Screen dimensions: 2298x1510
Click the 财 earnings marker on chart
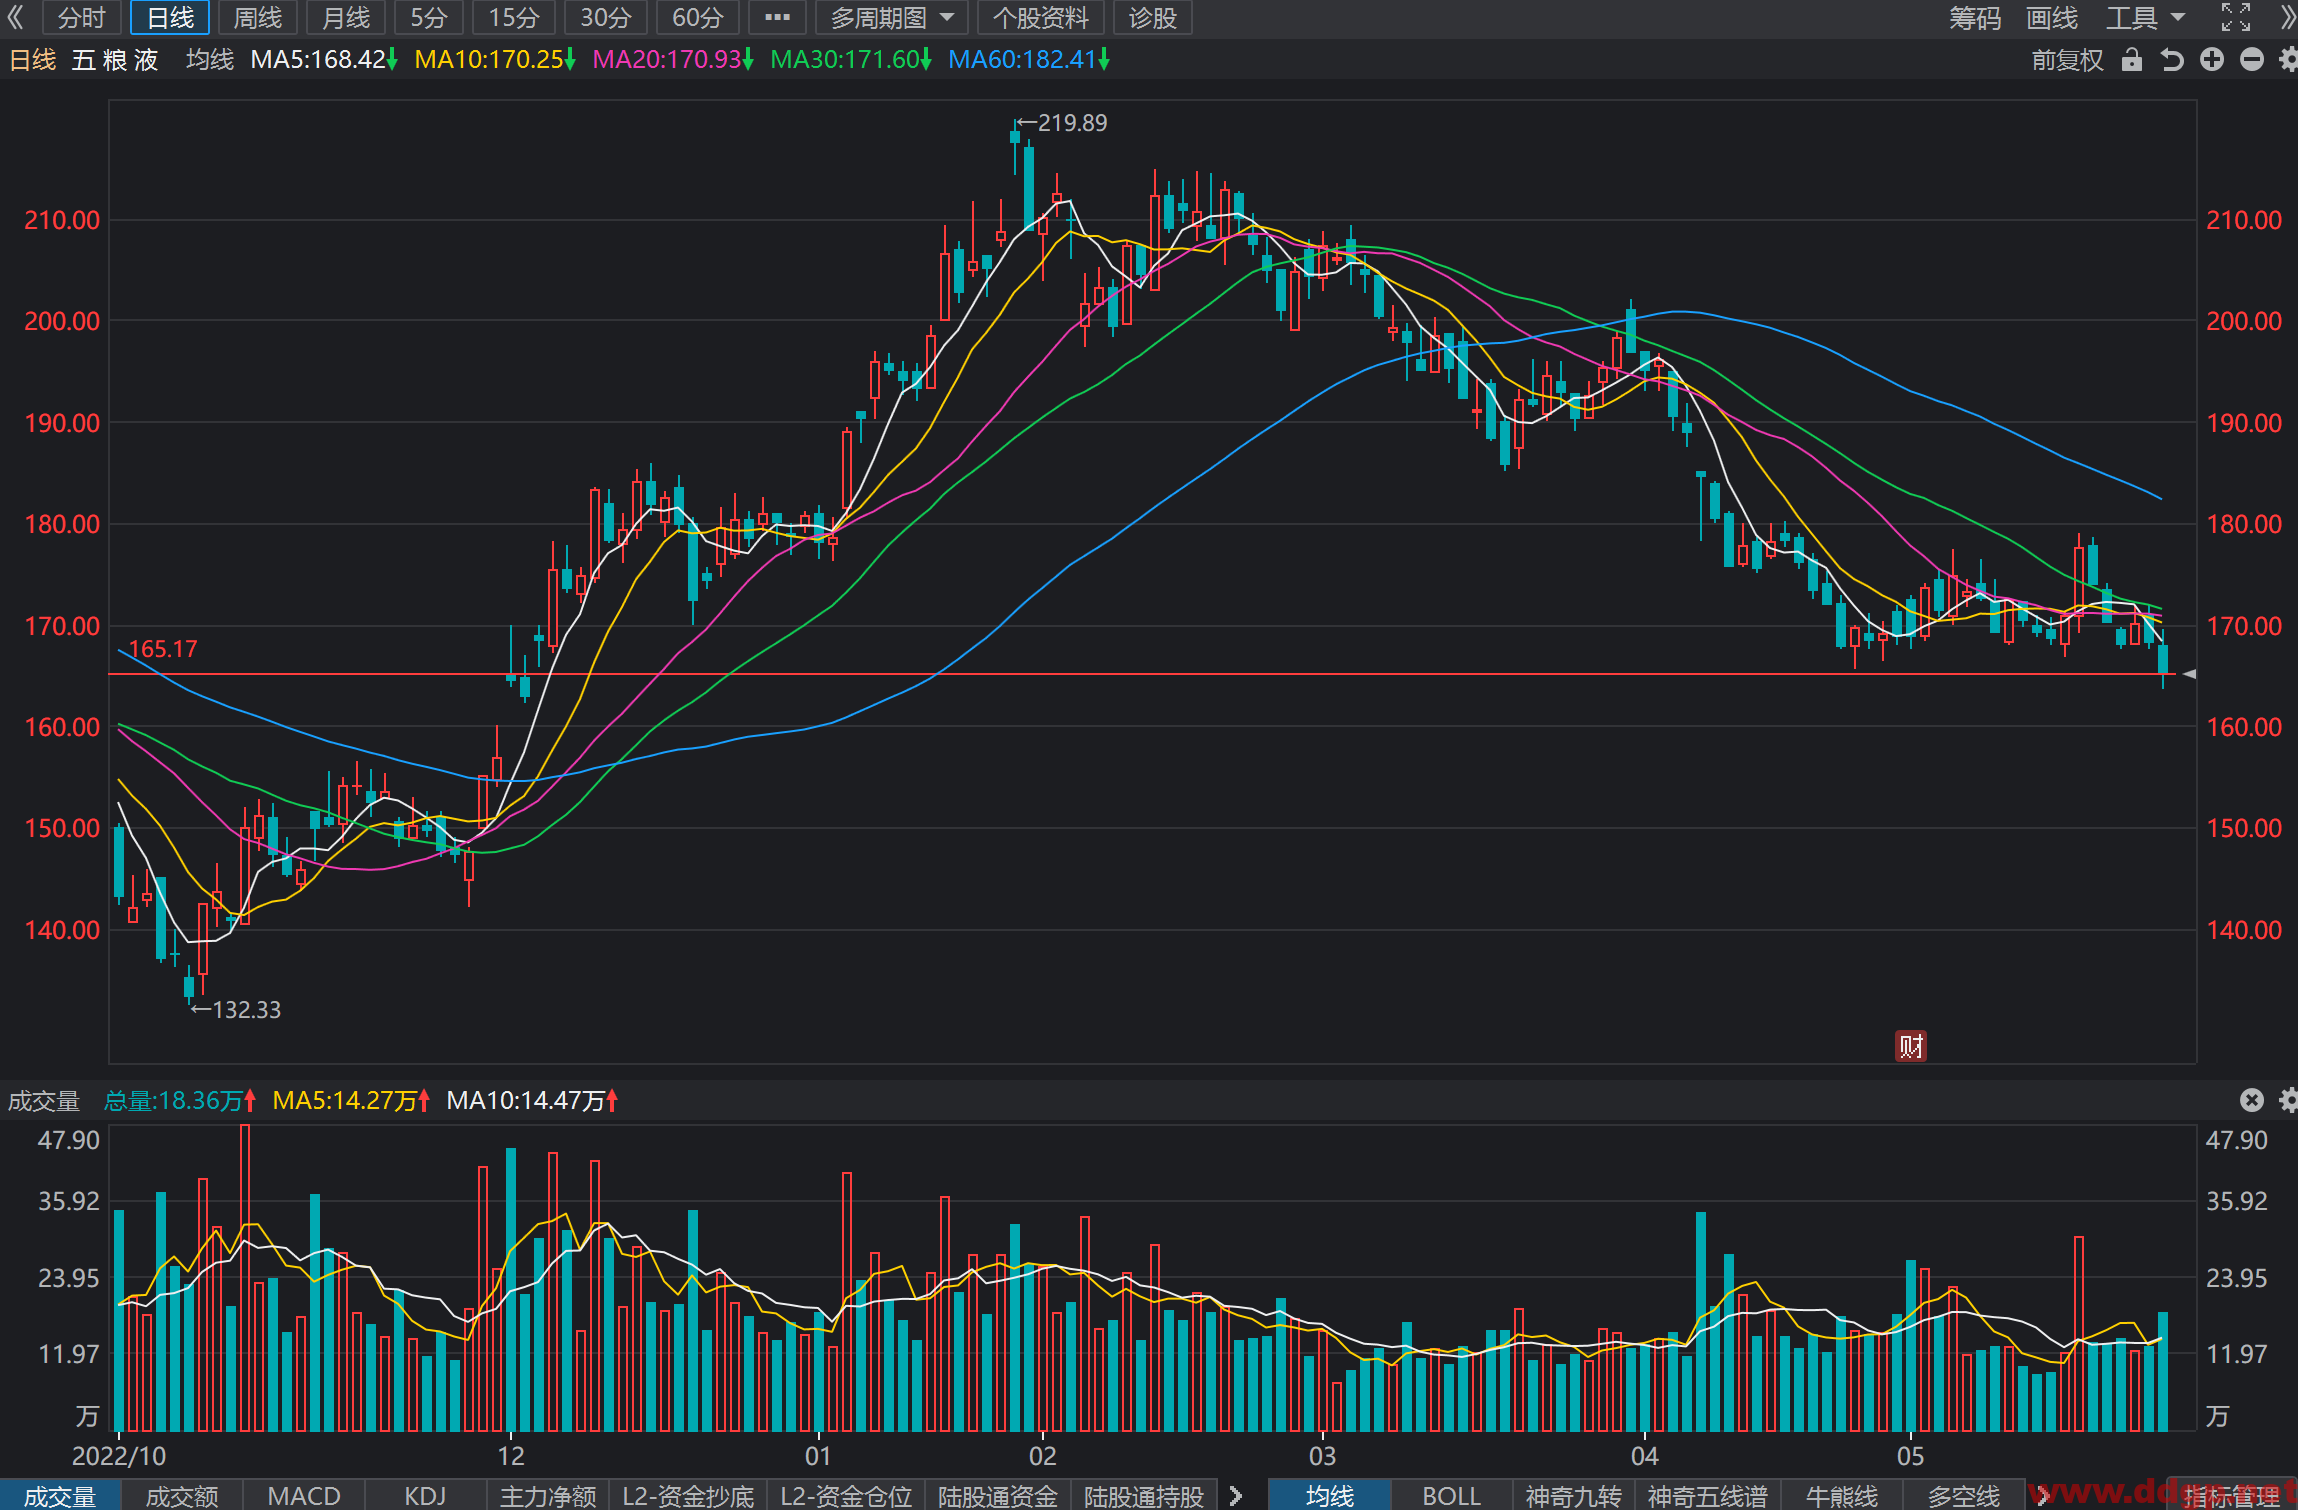(x=1911, y=1046)
